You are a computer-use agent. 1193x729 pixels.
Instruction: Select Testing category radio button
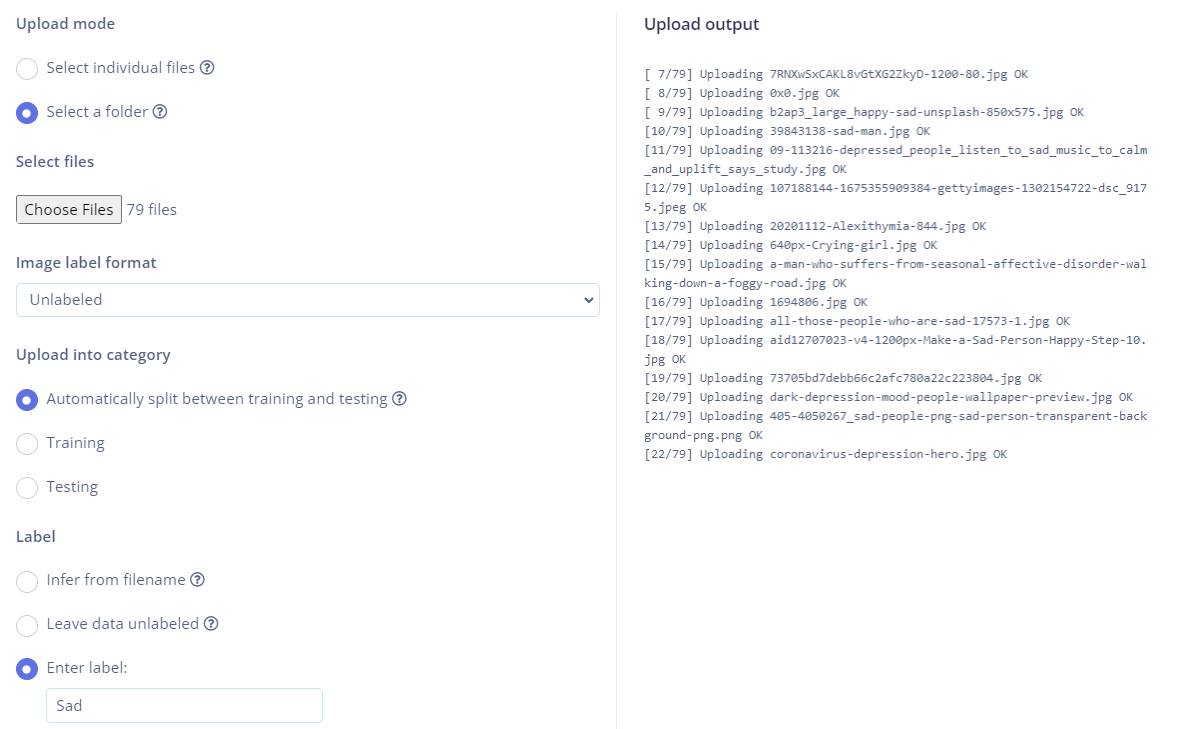pos(27,489)
